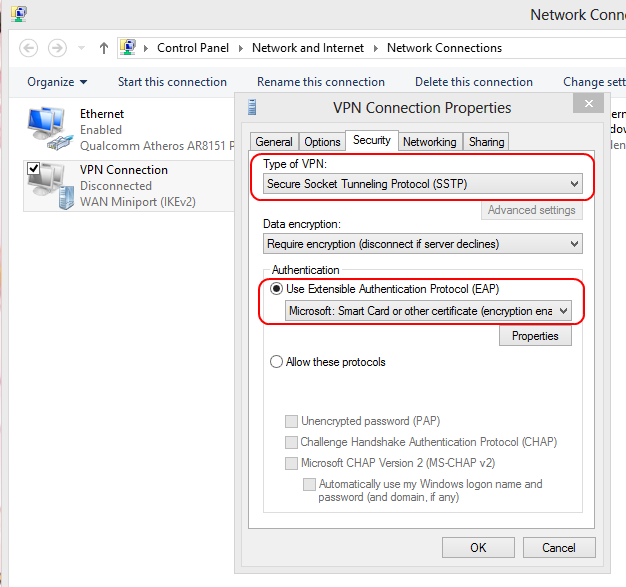This screenshot has height=587, width=626.
Task: Select Allow these protocols radio button
Action: pos(277,362)
